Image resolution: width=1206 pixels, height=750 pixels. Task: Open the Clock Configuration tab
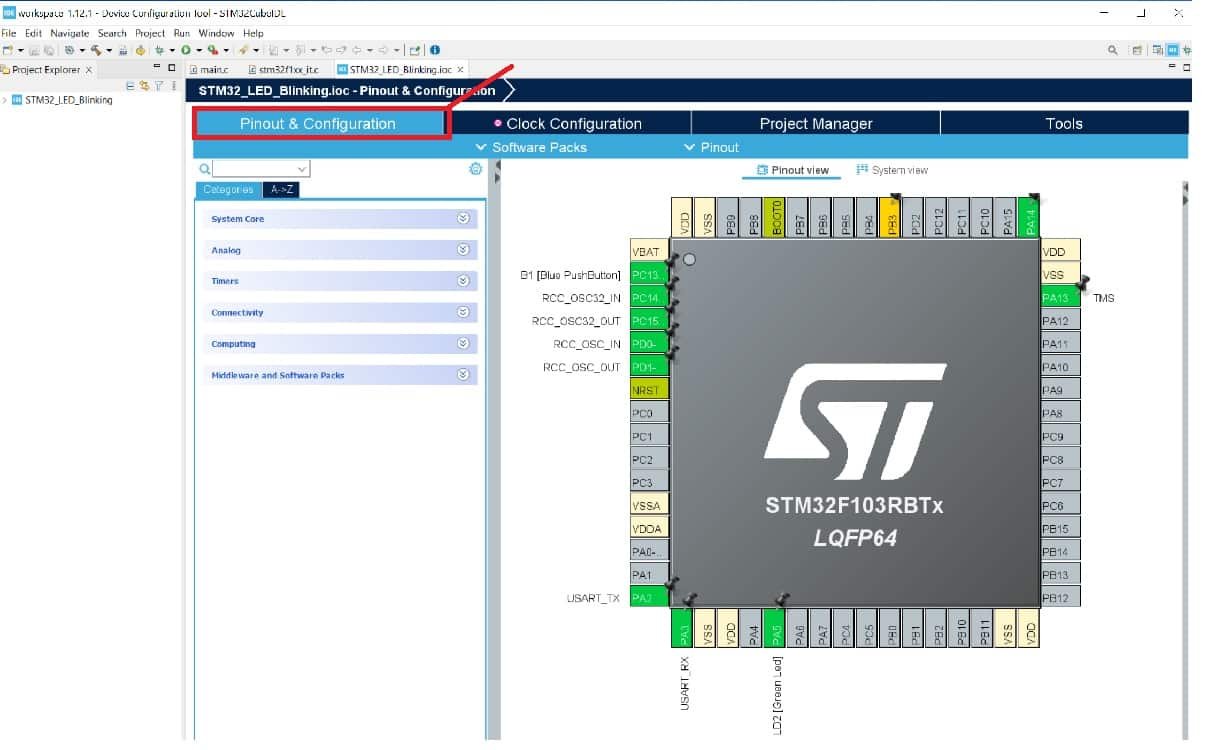click(568, 124)
